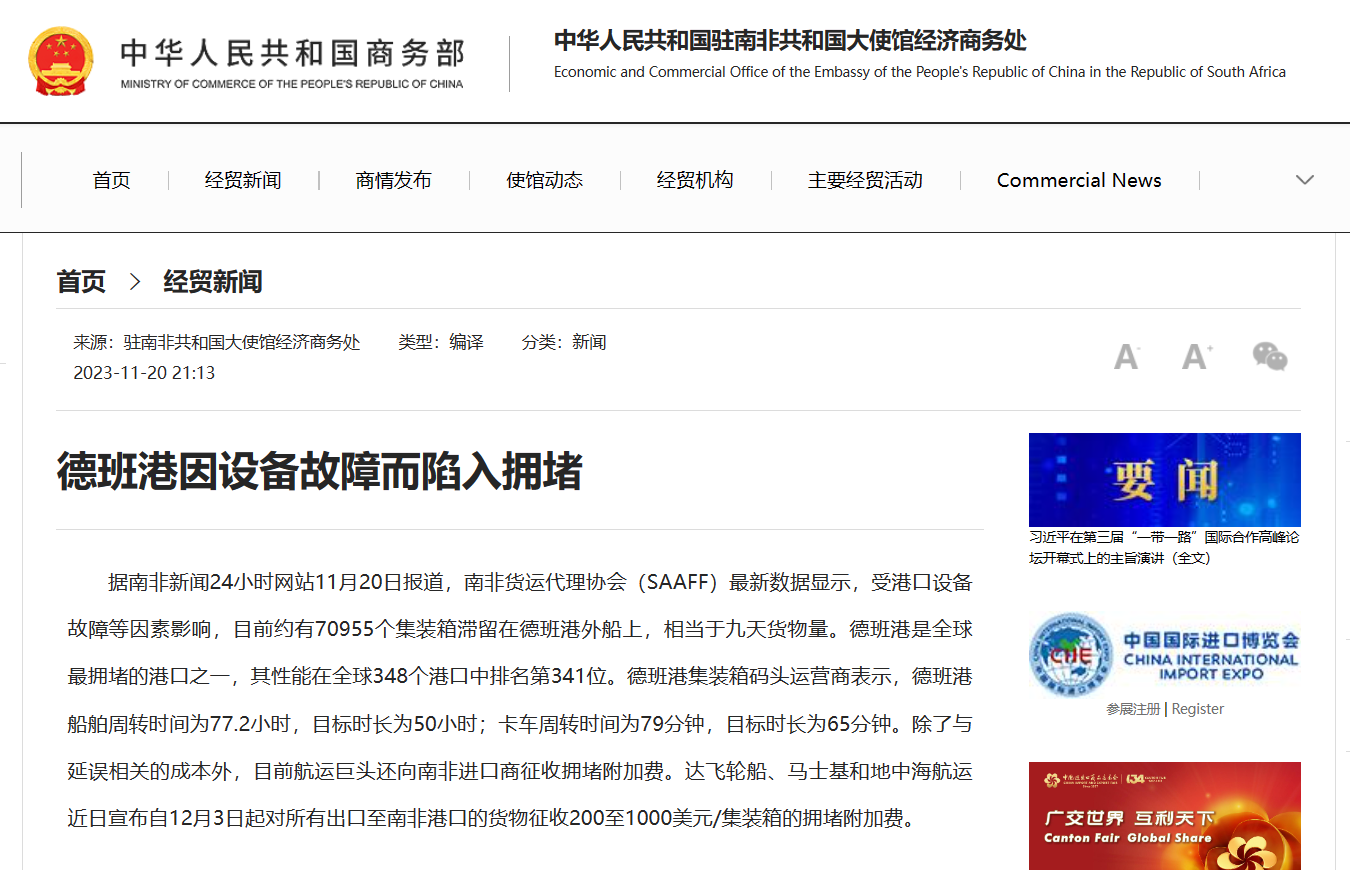Click the CIIE round logo
Image resolution: width=1350 pixels, height=870 pixels.
(1070, 656)
